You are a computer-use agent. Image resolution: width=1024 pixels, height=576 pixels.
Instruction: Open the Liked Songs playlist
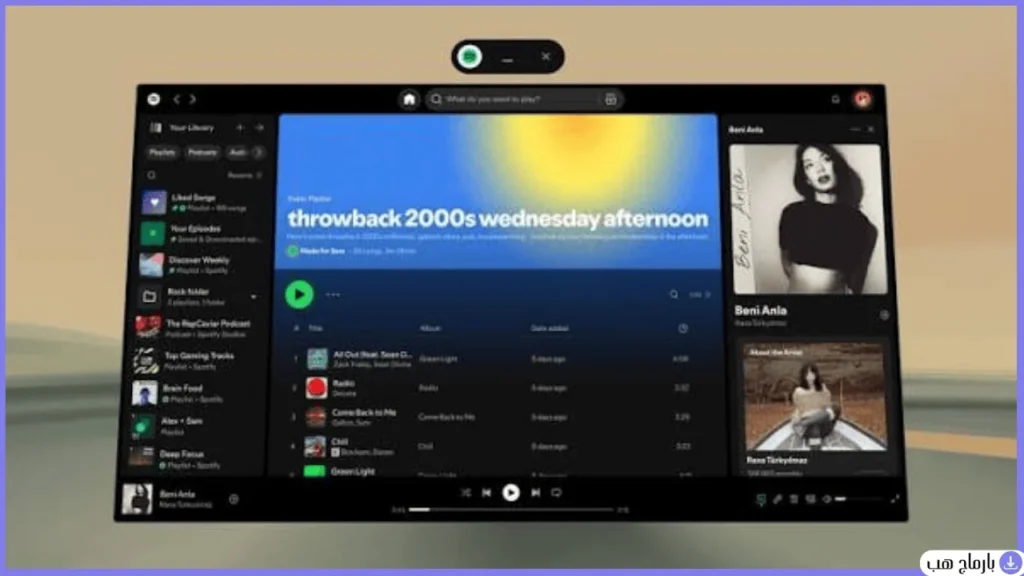201,202
